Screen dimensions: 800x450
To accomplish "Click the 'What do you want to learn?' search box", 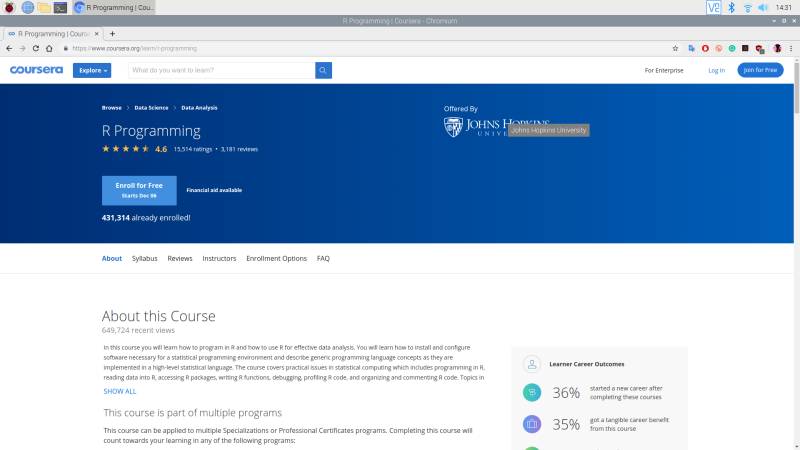I will 221,70.
